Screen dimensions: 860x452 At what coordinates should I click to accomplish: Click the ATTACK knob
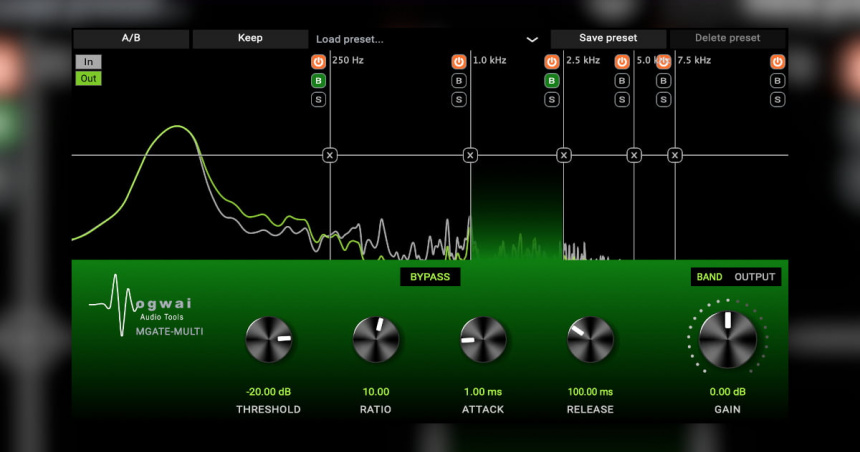click(483, 340)
